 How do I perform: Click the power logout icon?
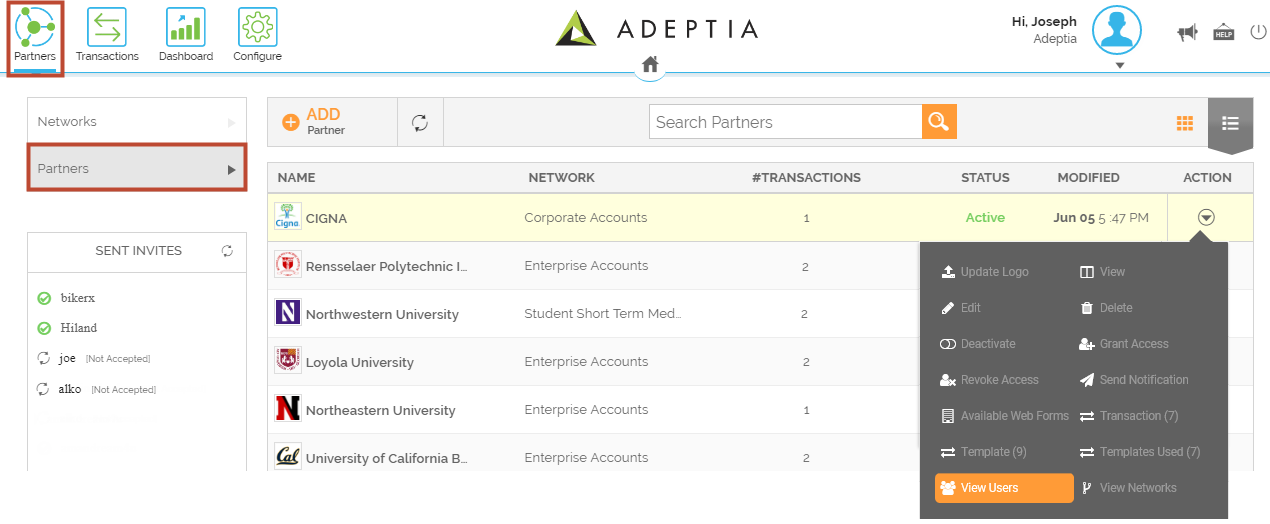[1258, 33]
